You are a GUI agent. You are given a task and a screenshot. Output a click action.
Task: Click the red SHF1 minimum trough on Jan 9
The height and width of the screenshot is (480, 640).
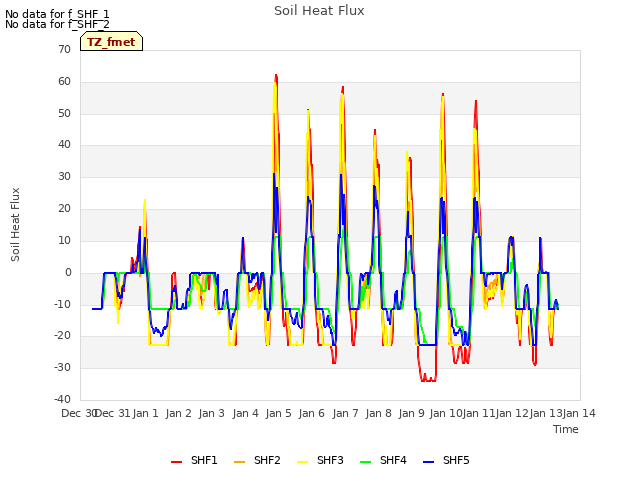428,380
